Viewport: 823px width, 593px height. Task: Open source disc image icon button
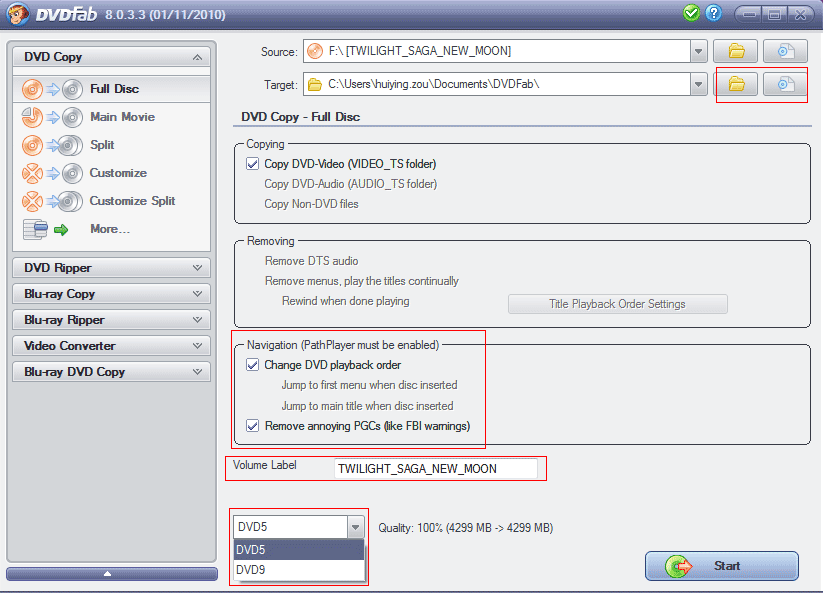click(x=785, y=51)
